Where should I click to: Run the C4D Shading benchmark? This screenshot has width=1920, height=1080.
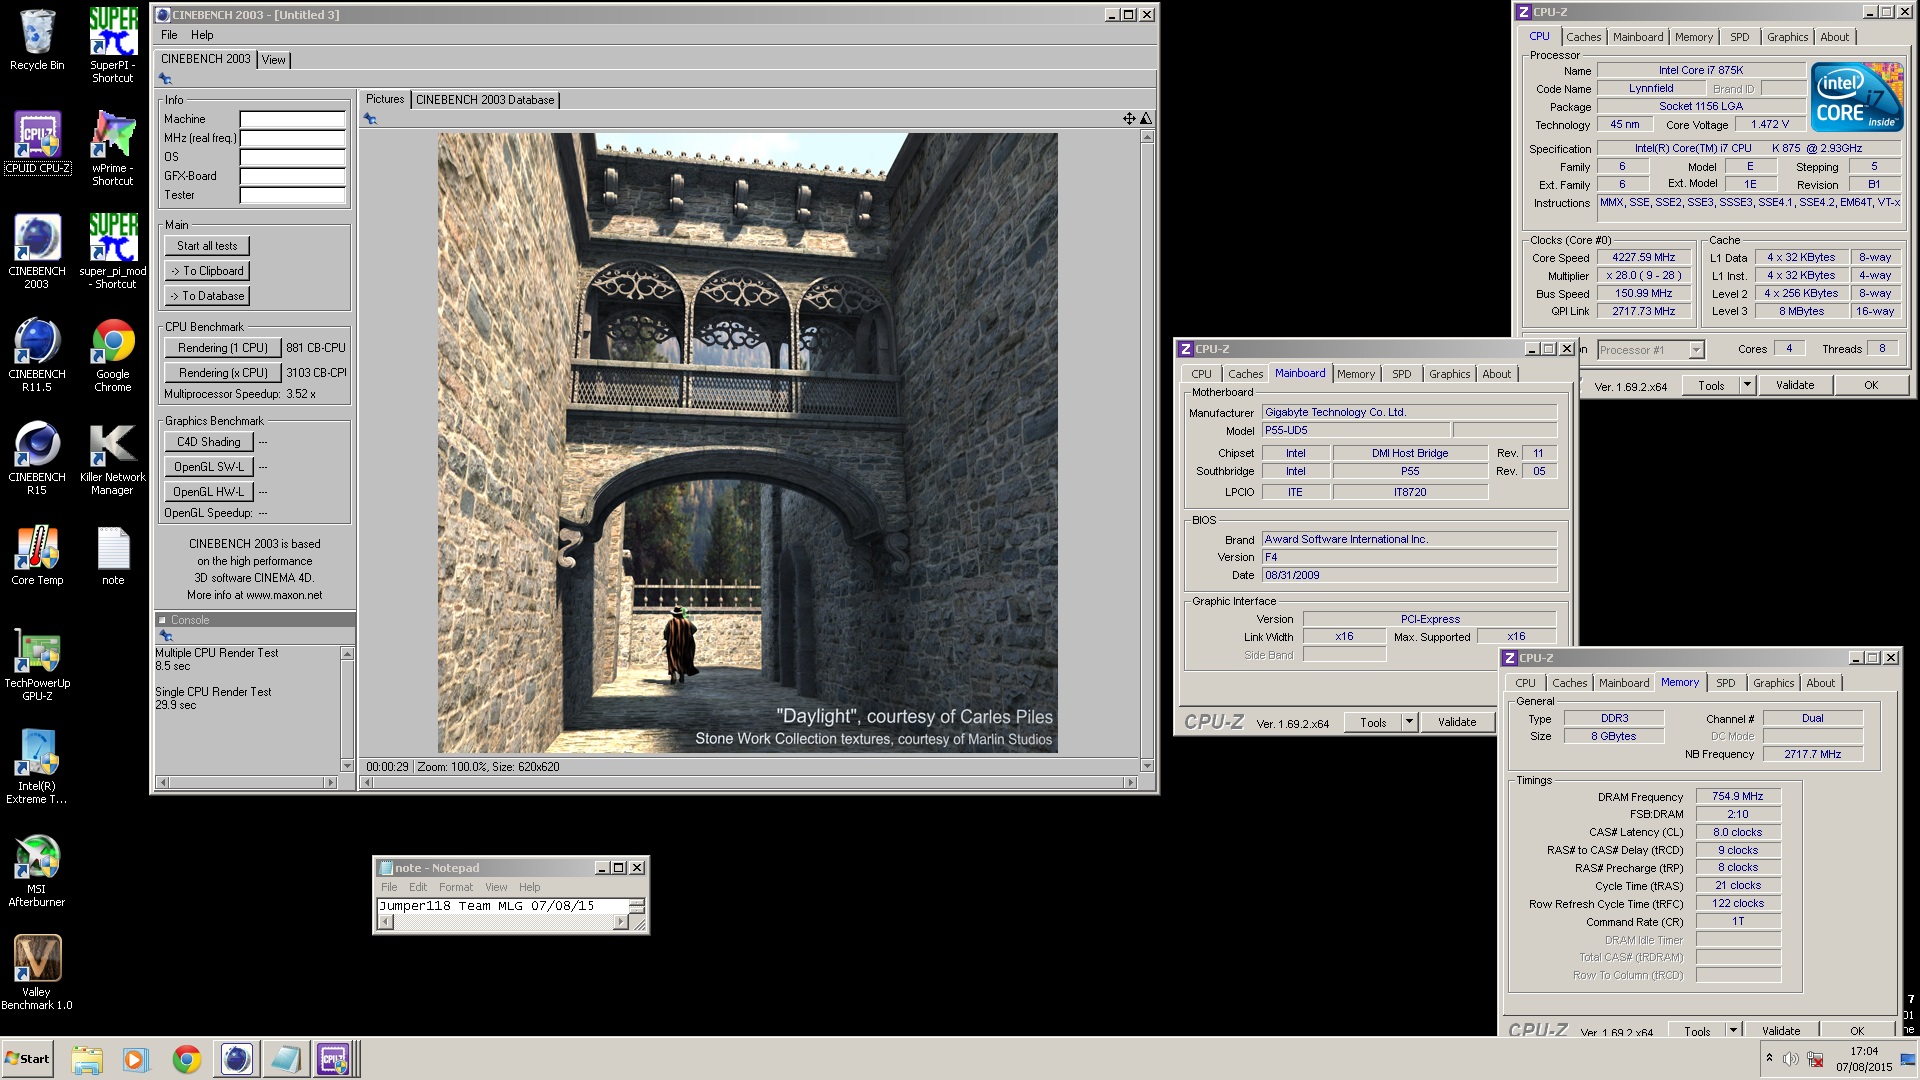[x=209, y=442]
